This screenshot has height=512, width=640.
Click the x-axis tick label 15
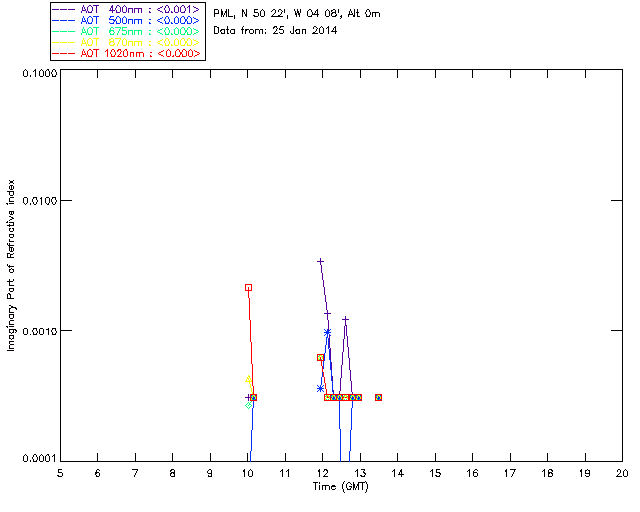(435, 473)
